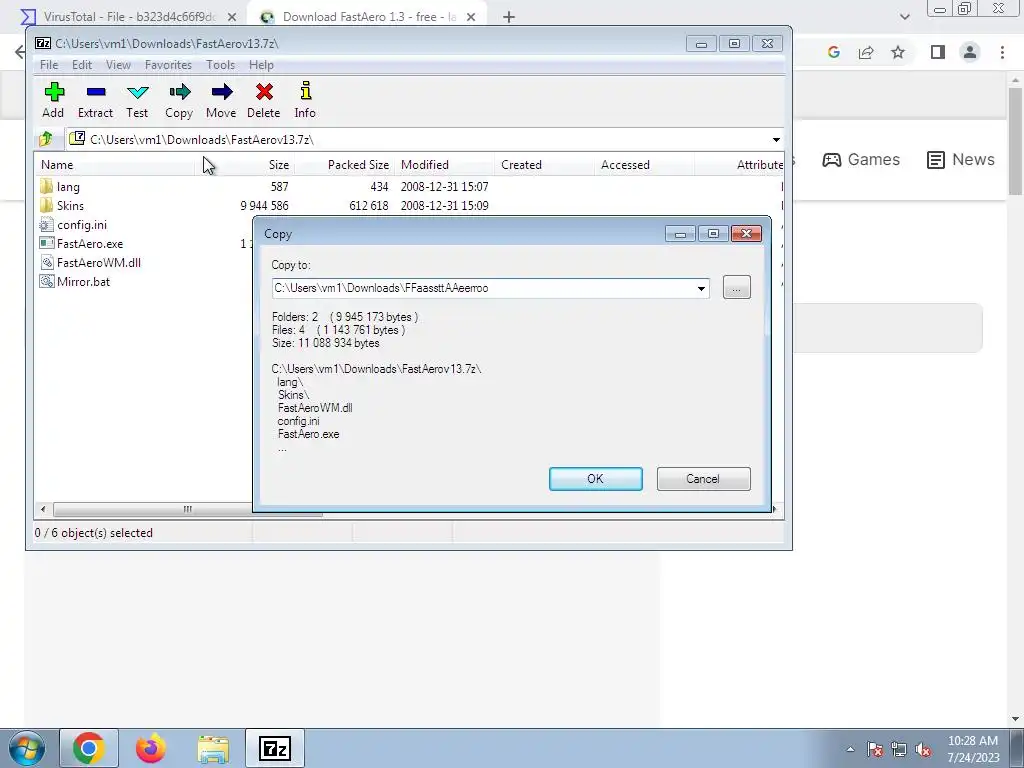Viewport: 1024px width, 768px height.
Task: Open the Edit menu
Action: click(82, 65)
